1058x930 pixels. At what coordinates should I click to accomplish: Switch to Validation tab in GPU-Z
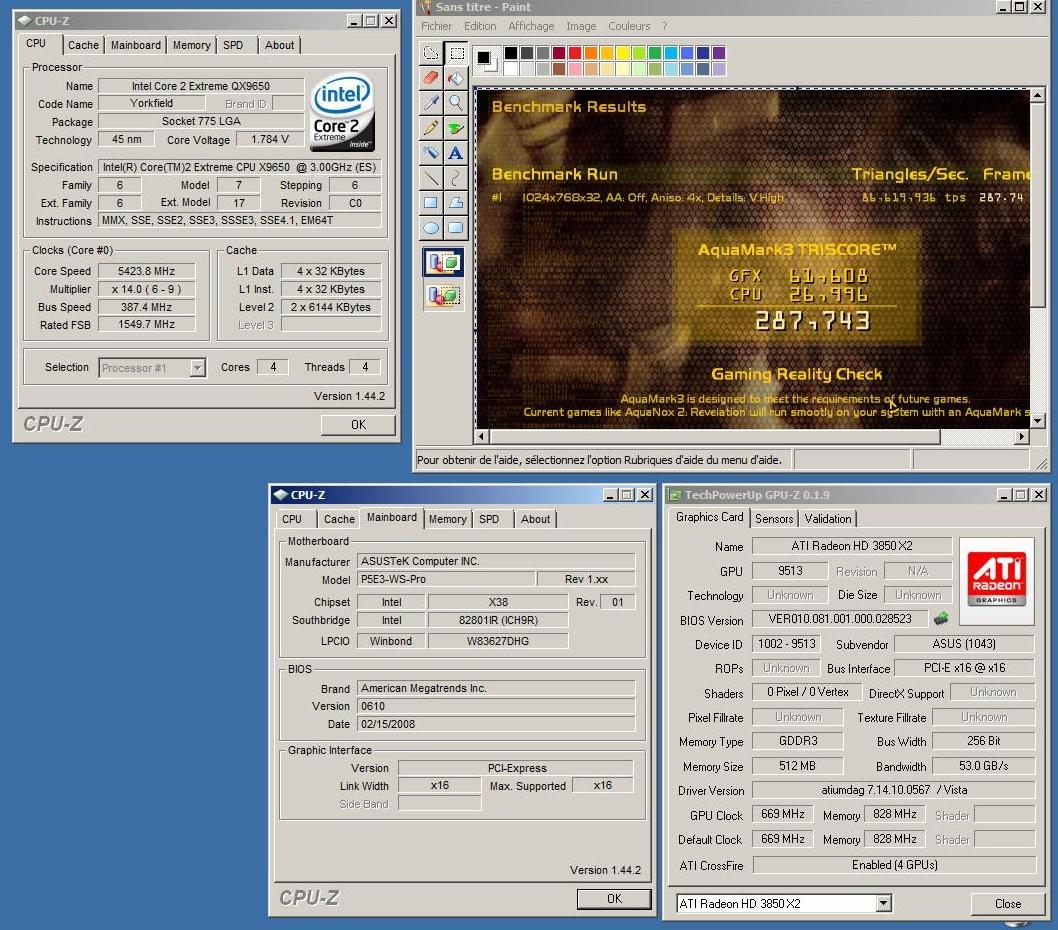point(828,518)
